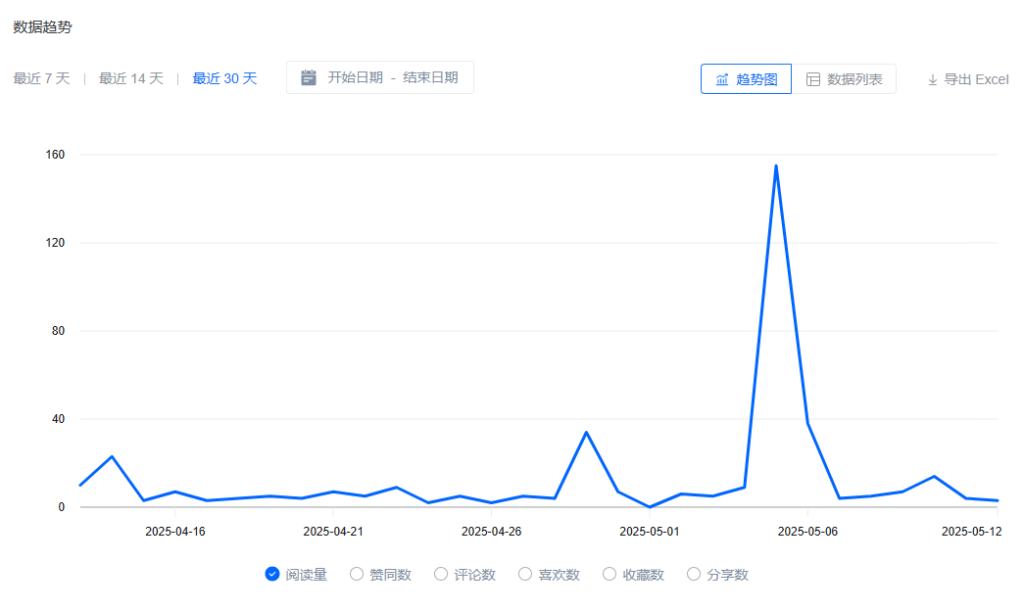Open the 结束日期 end date field

(x=430, y=77)
